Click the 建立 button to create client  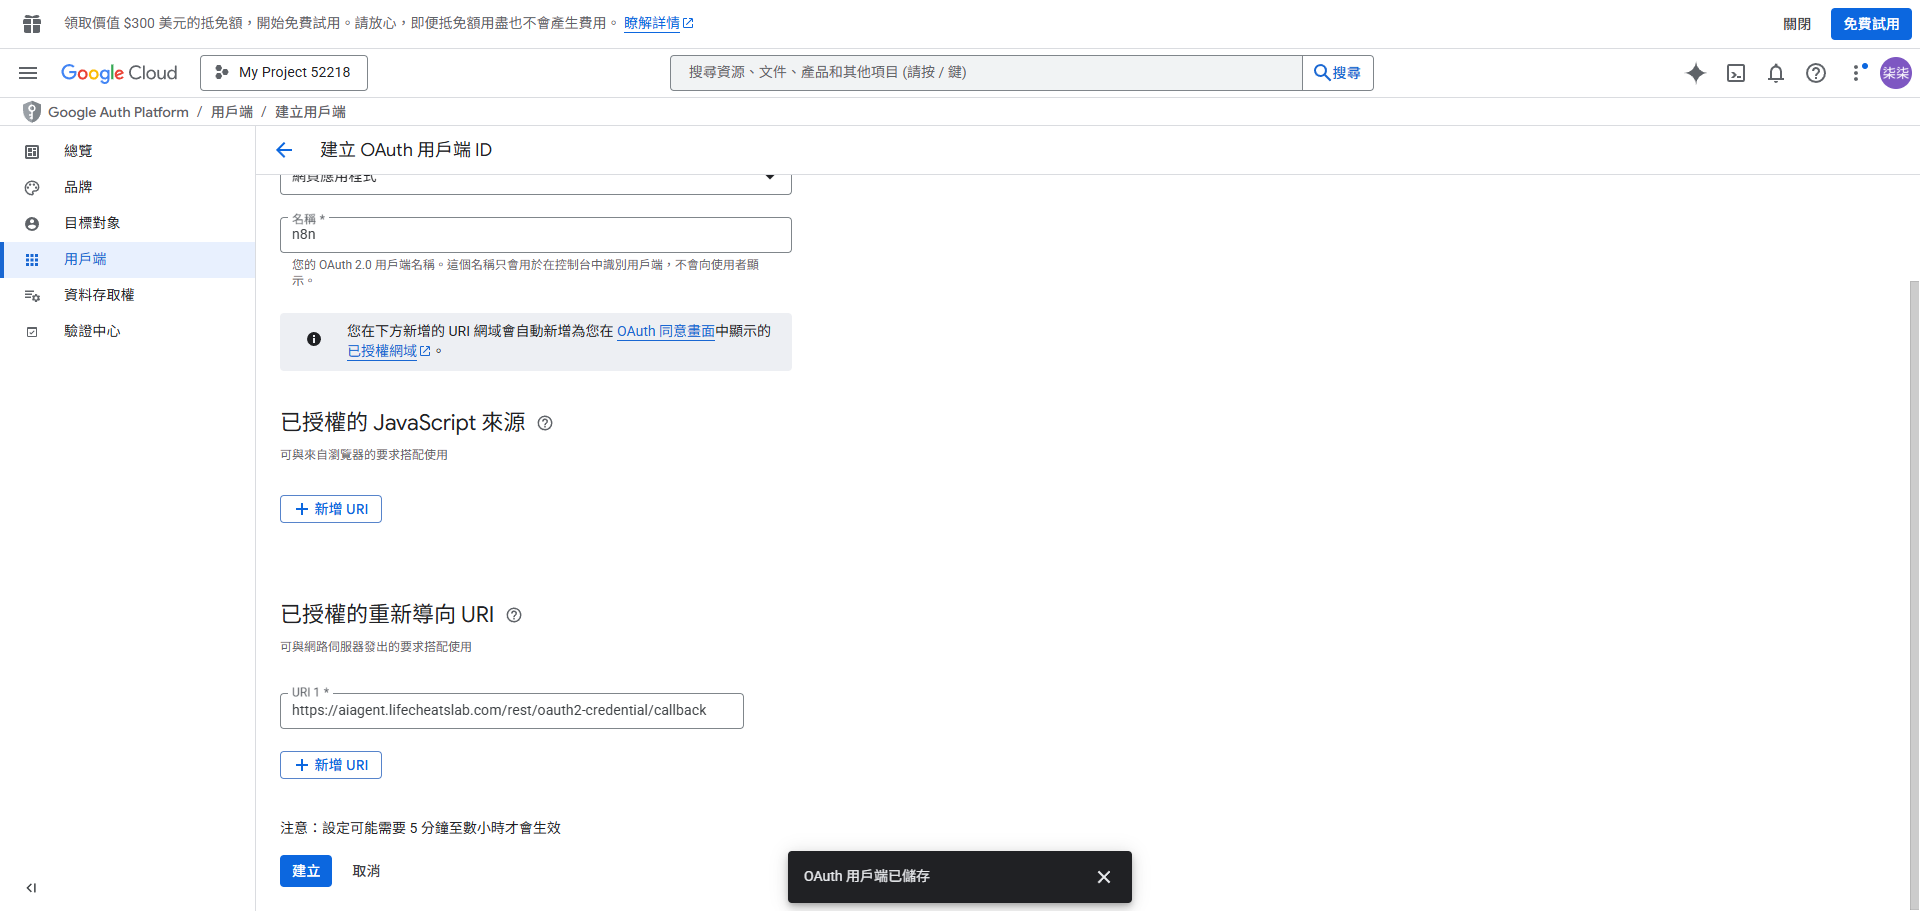(x=305, y=870)
